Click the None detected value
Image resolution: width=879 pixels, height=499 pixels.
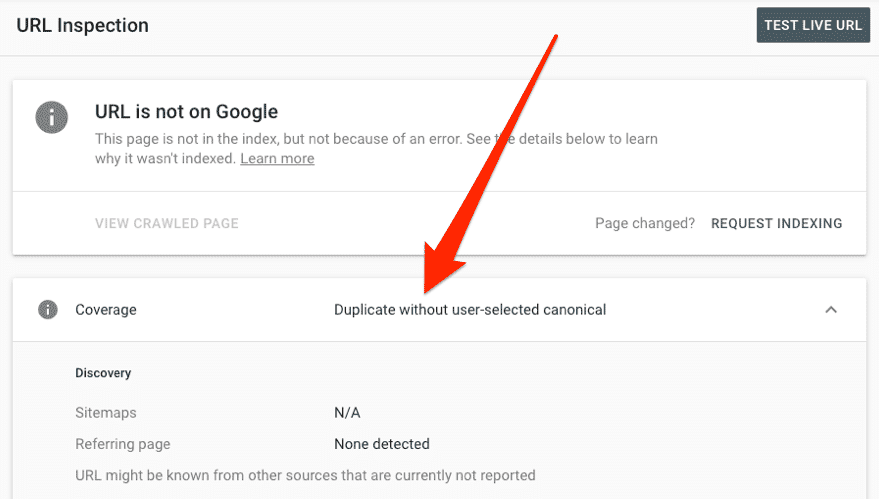click(x=382, y=444)
